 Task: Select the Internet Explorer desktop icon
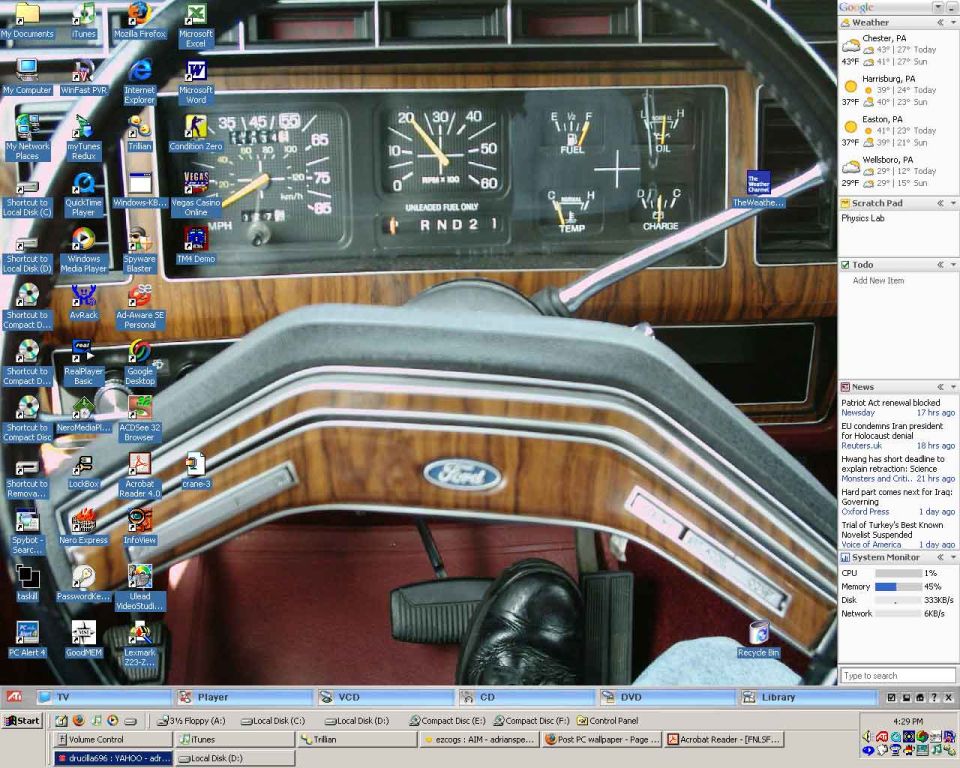click(140, 82)
